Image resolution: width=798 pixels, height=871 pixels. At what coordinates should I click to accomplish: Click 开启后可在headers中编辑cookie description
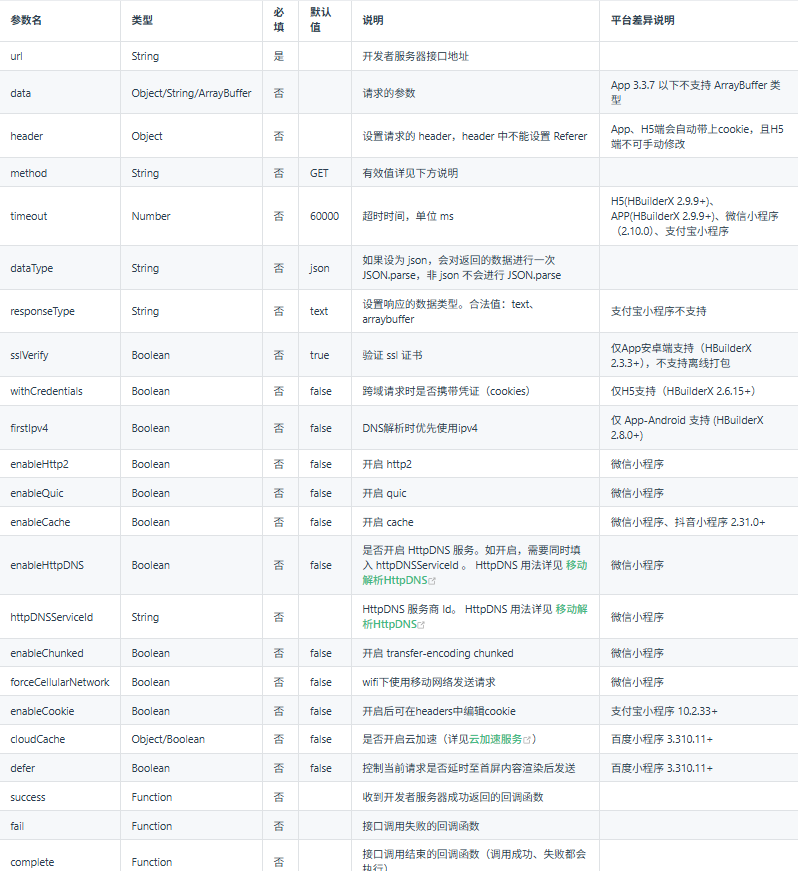tap(439, 711)
